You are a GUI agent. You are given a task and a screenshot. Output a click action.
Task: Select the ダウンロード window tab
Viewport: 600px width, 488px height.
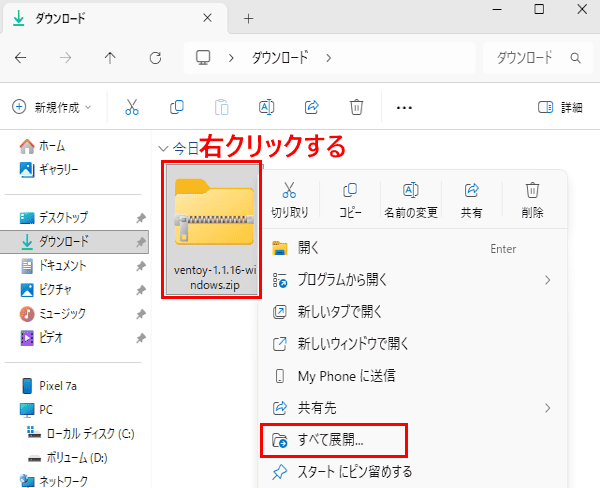pos(115,18)
